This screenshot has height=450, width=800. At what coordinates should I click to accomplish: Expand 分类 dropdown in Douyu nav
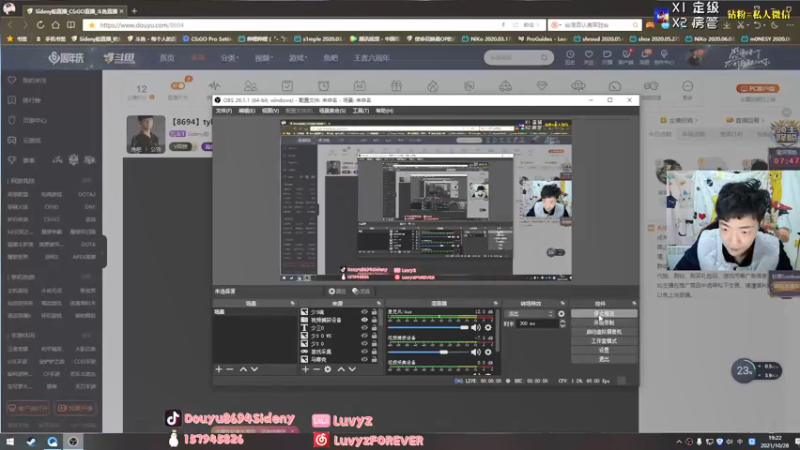click(x=230, y=58)
